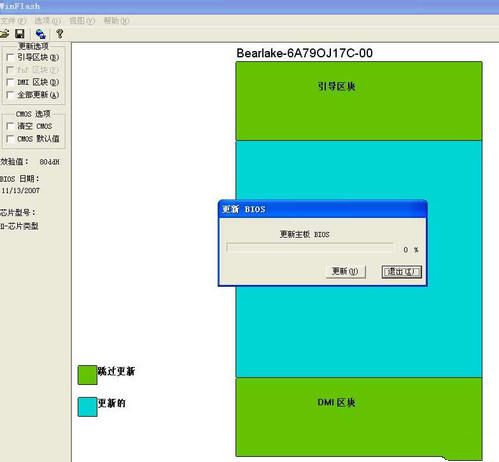Click the BIOS update progress bar

310,248
